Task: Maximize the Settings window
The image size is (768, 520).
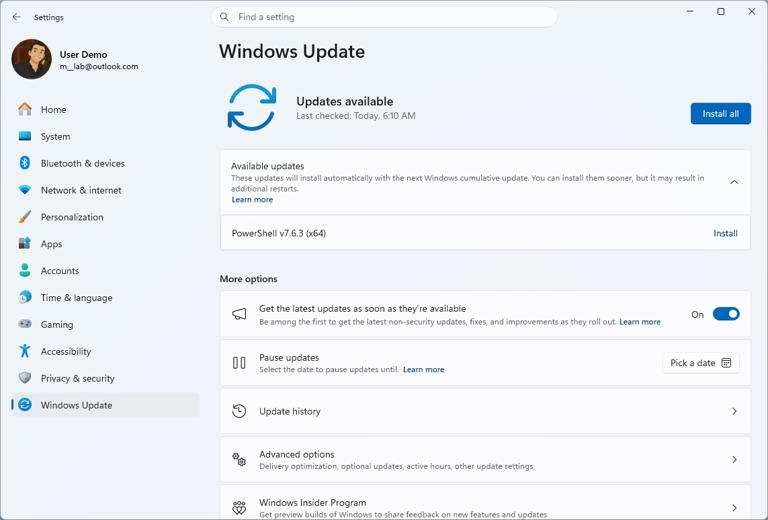Action: coord(721,11)
